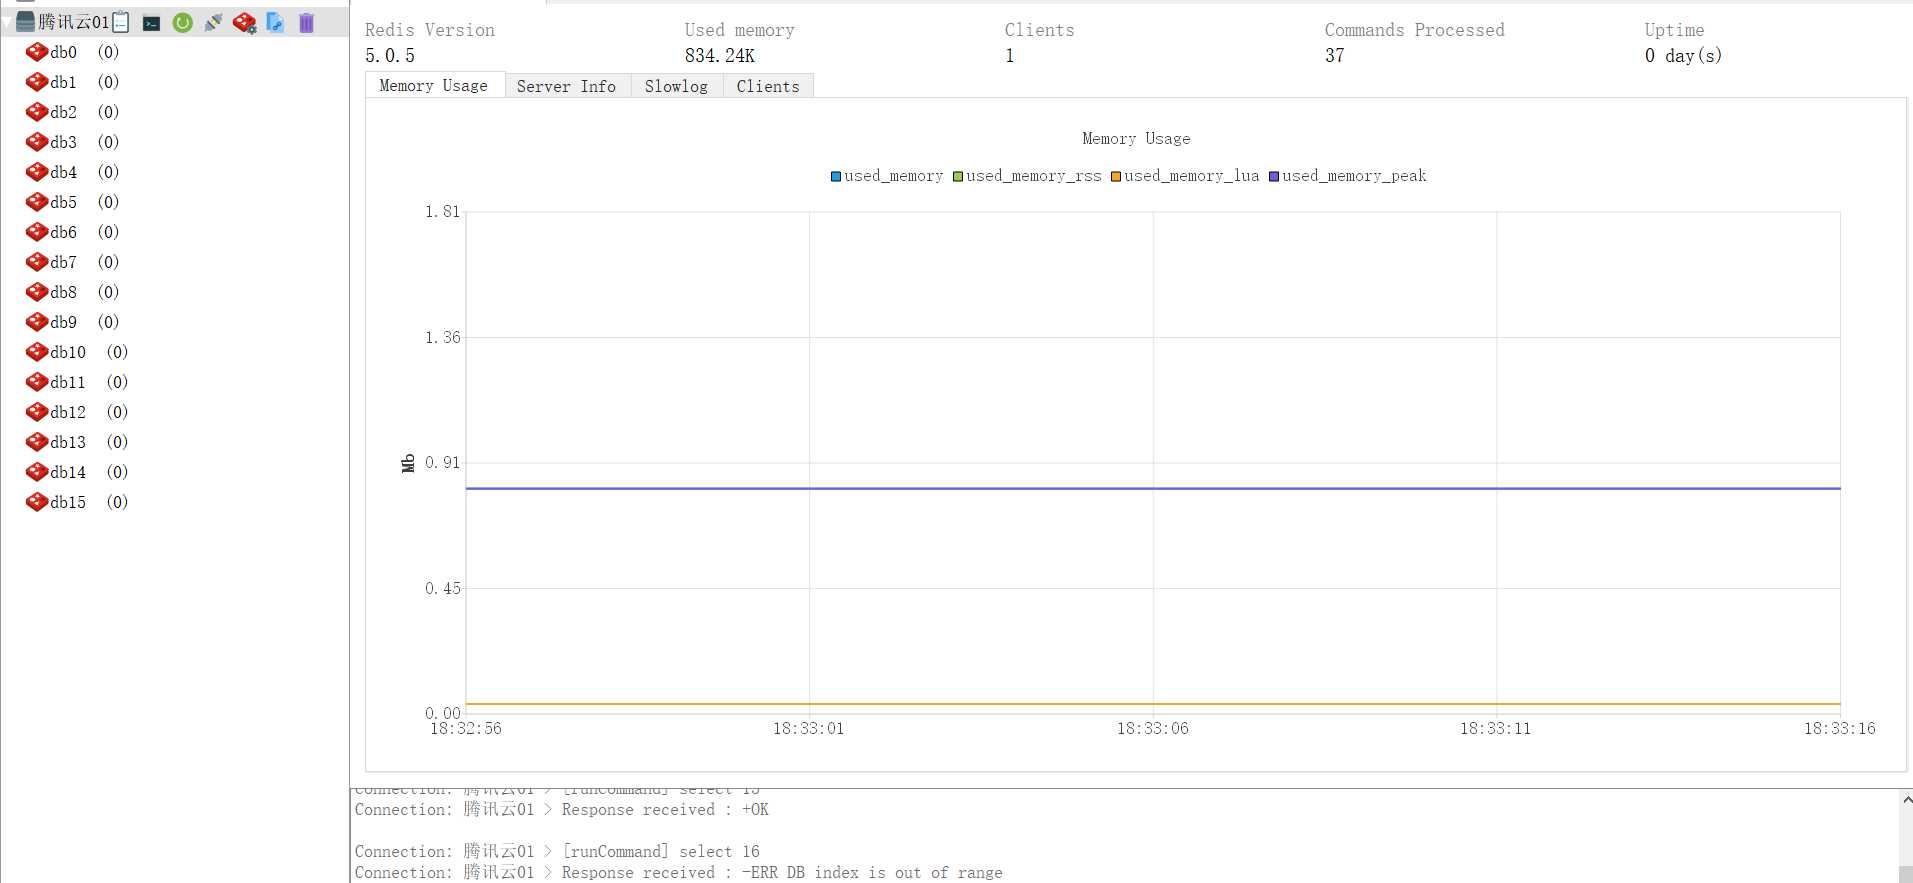This screenshot has width=1913, height=883.
Task: Toggle used_memory legend blue swatch
Action: pos(836,177)
